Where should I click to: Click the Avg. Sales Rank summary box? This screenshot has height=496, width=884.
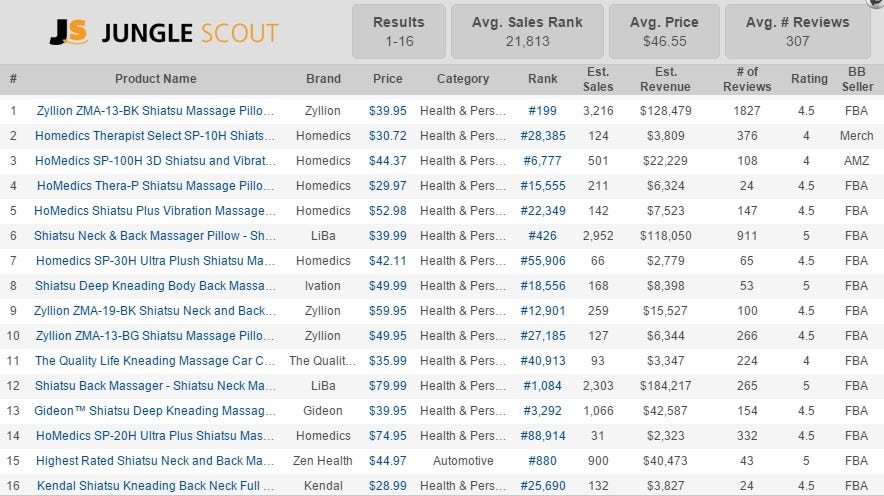[x=529, y=31]
